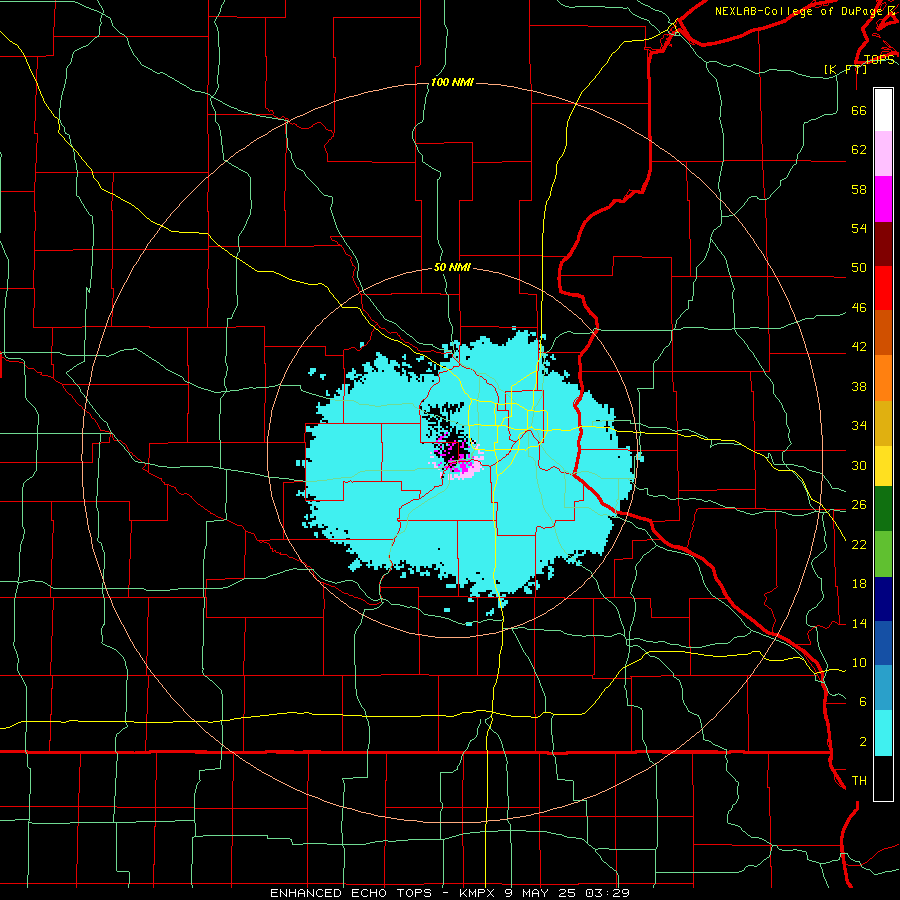Click the 14 value on the legend

tap(859, 623)
